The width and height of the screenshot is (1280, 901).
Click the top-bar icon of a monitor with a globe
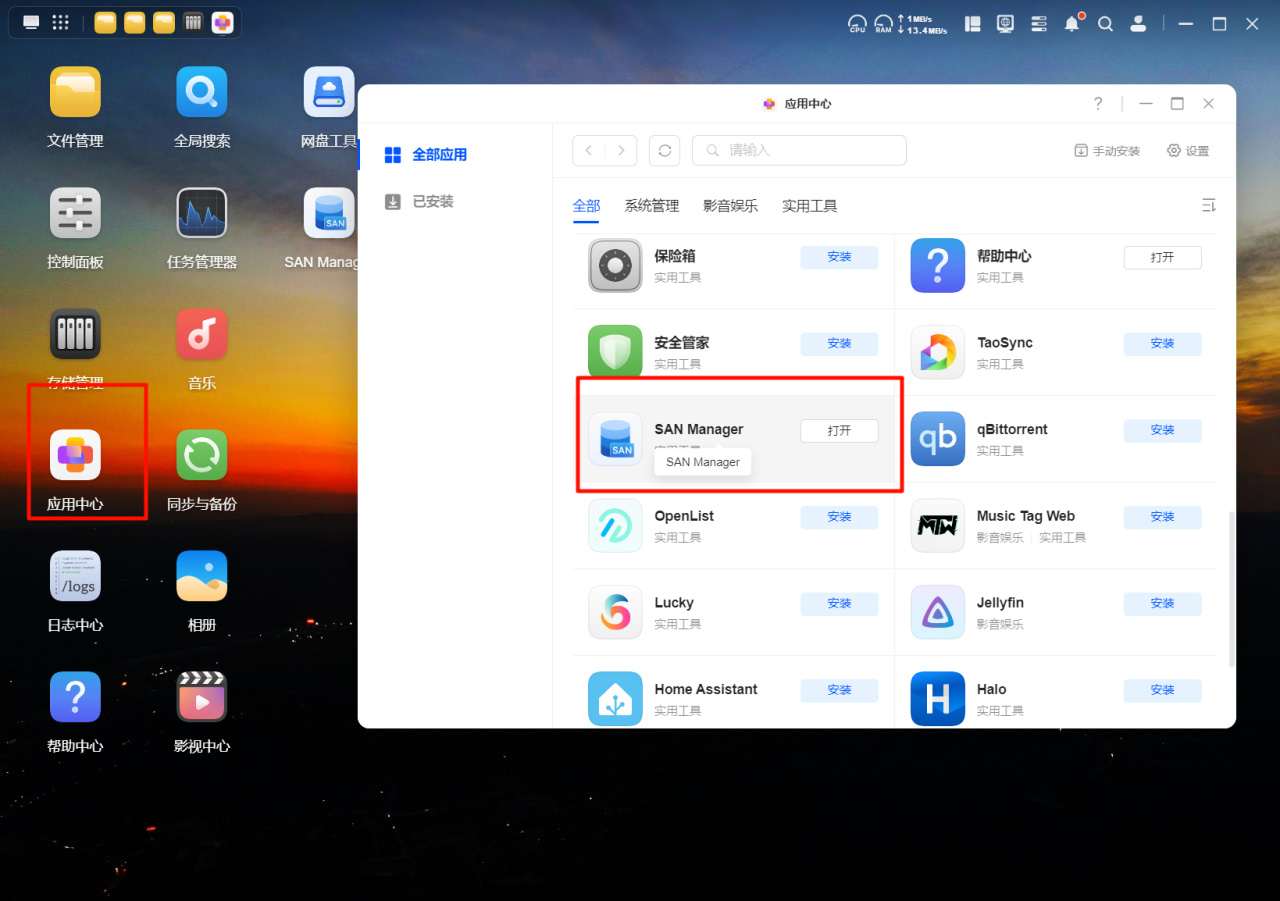1006,23
